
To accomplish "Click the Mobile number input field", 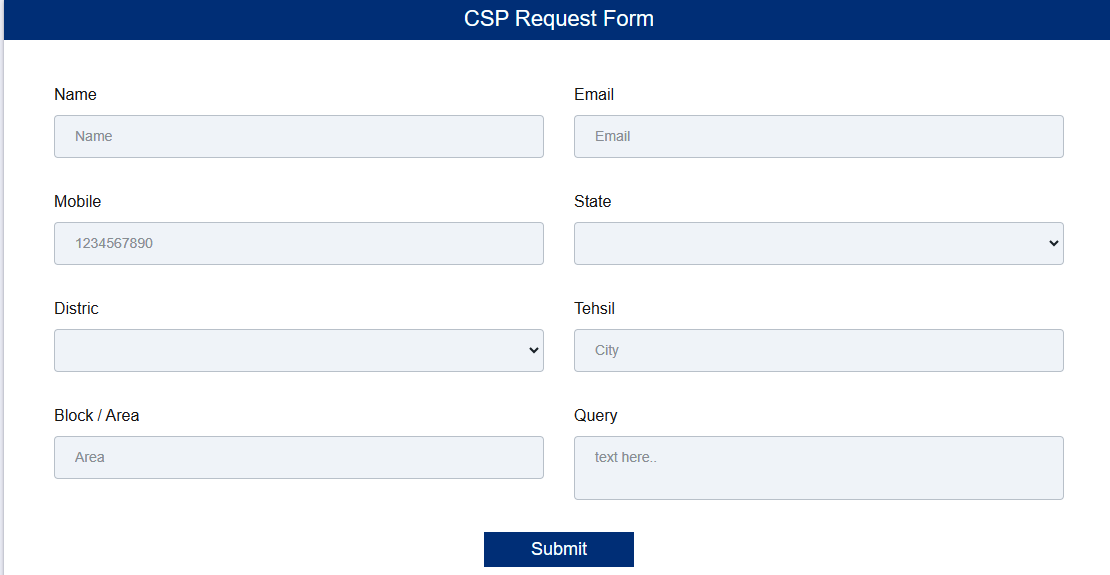I will coord(298,243).
